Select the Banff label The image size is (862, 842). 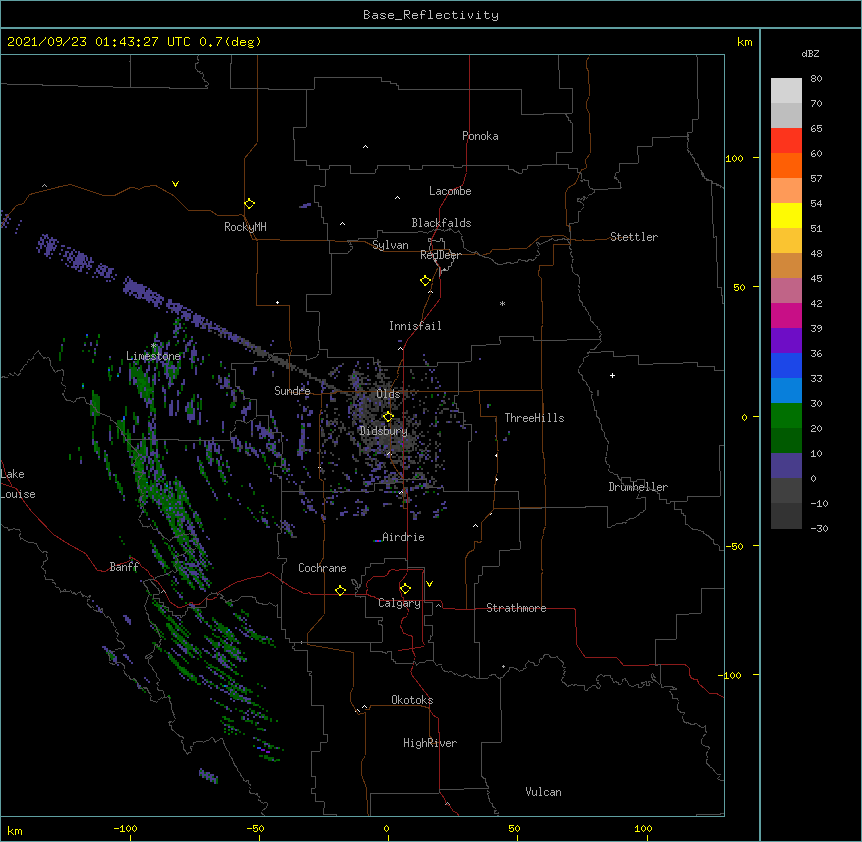click(124, 567)
